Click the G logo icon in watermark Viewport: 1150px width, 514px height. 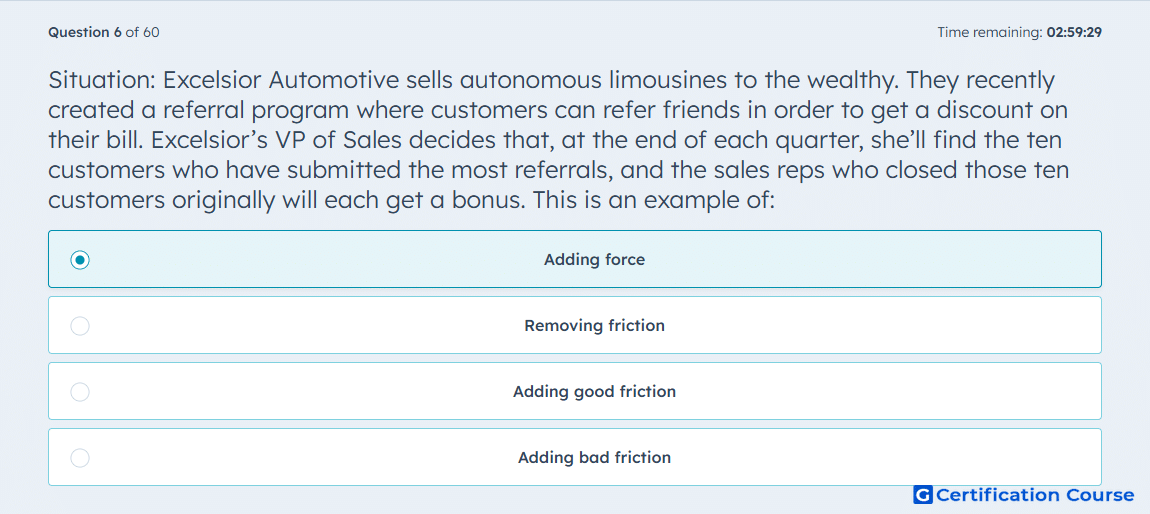[923, 495]
